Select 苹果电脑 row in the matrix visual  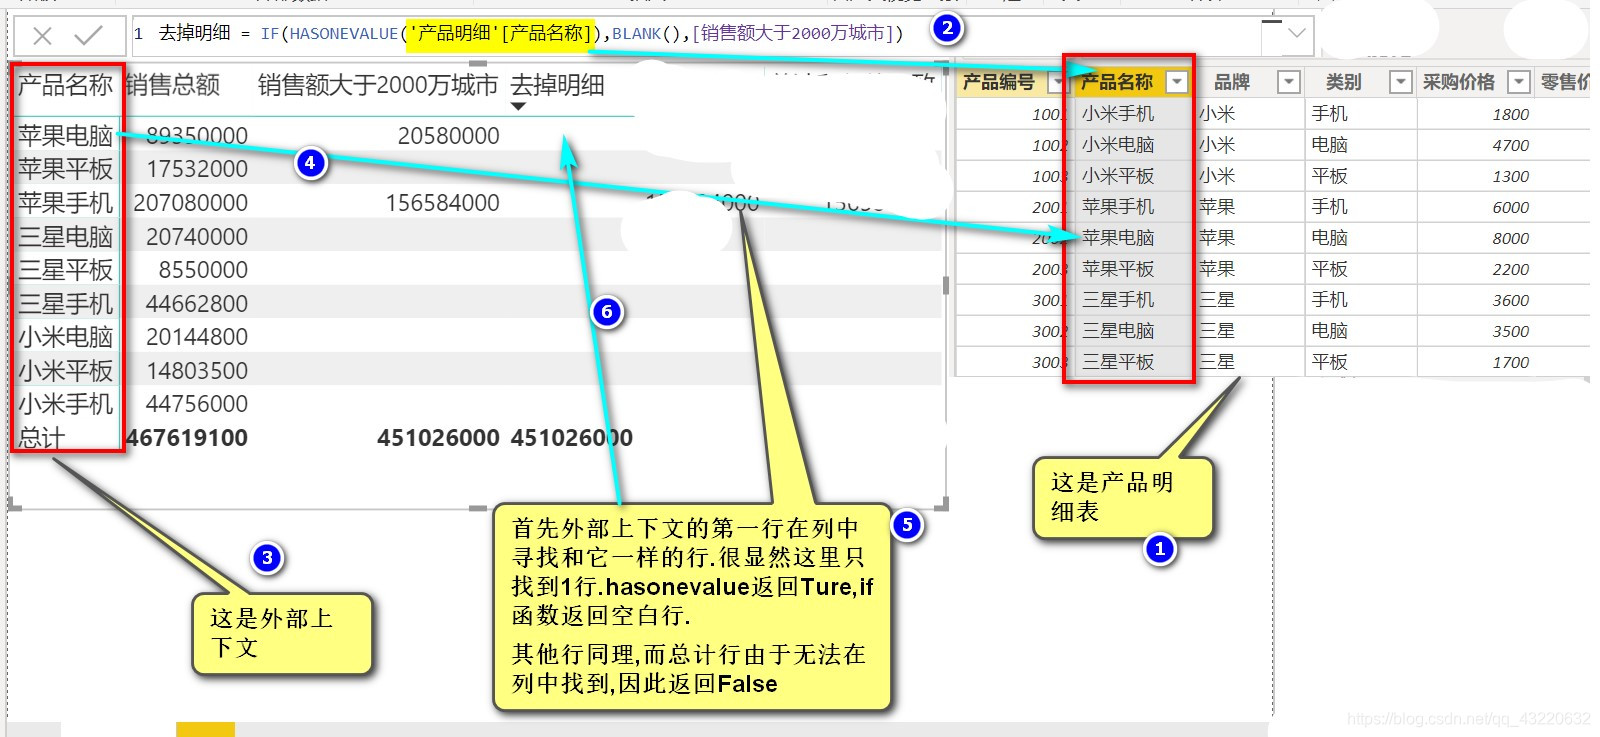(x=65, y=135)
